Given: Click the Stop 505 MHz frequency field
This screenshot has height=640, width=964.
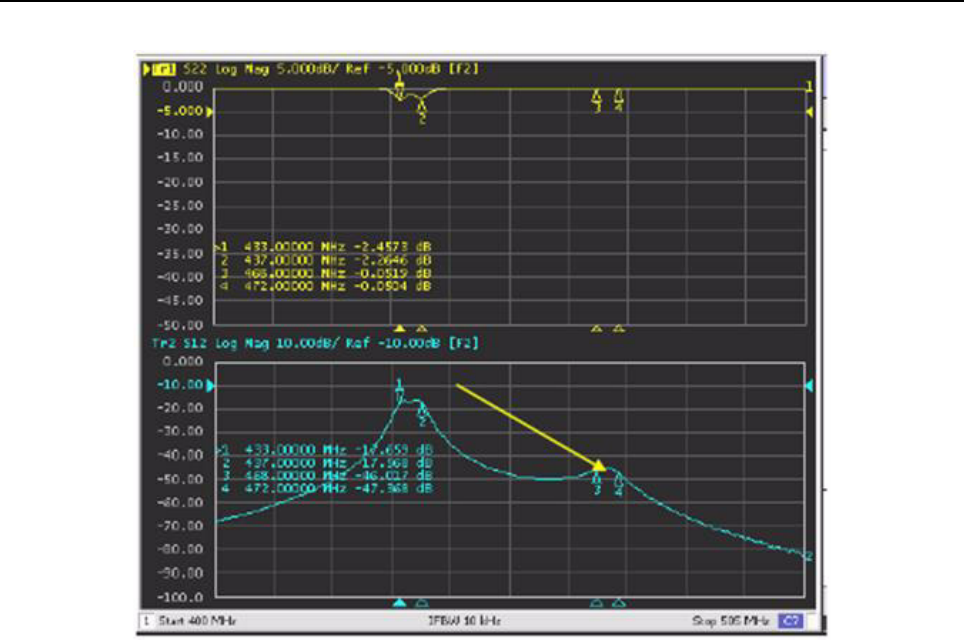Looking at the screenshot, I should point(731,622).
